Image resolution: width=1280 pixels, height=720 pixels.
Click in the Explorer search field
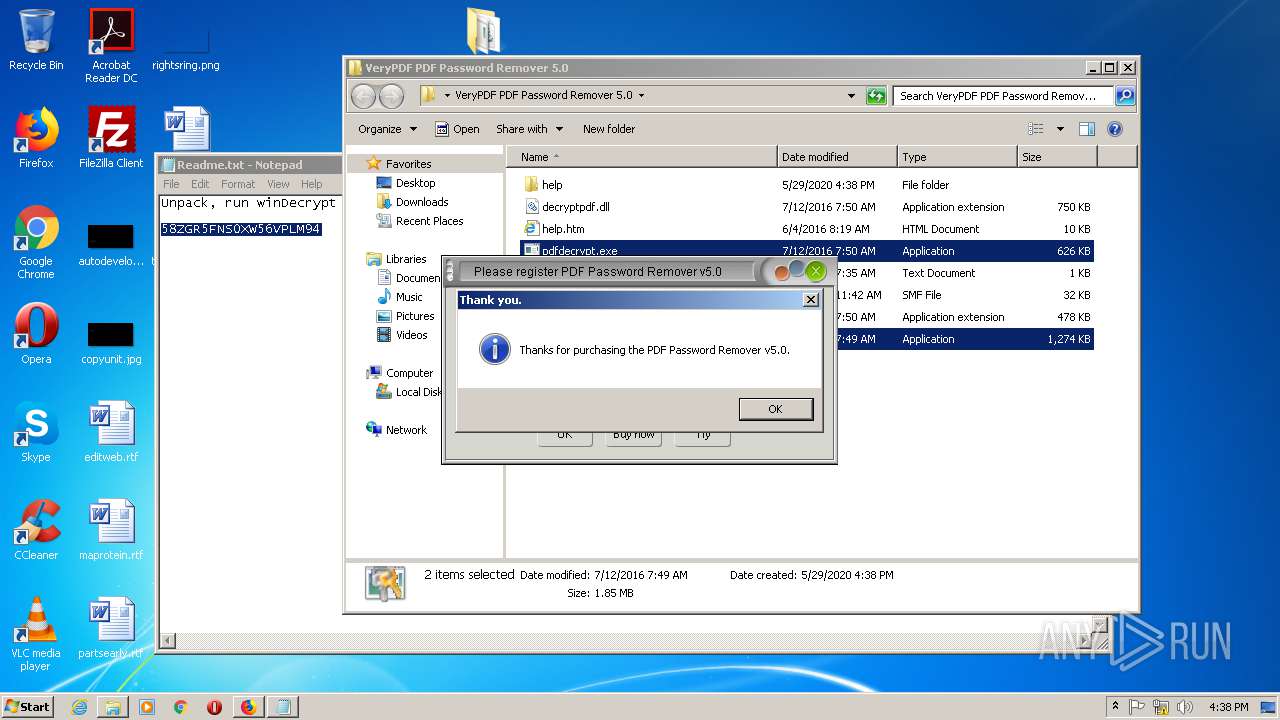(x=1002, y=96)
